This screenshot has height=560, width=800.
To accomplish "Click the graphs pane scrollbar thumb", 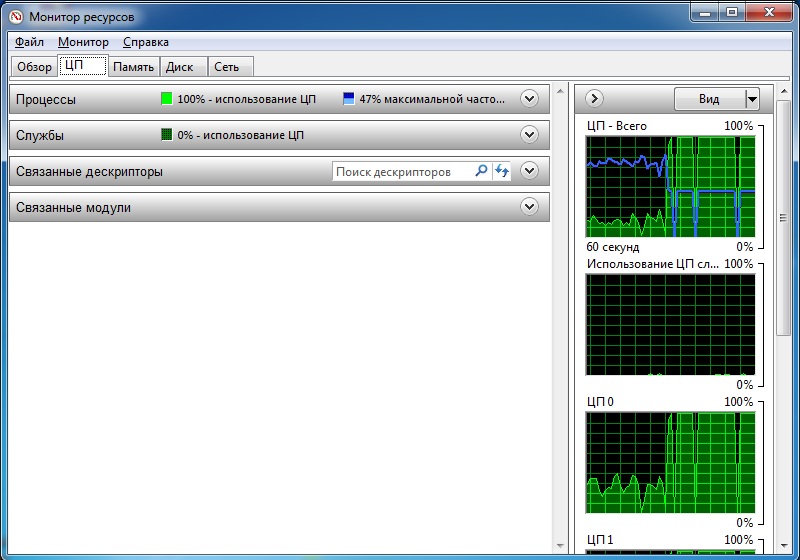I will pyautogui.click(x=783, y=218).
